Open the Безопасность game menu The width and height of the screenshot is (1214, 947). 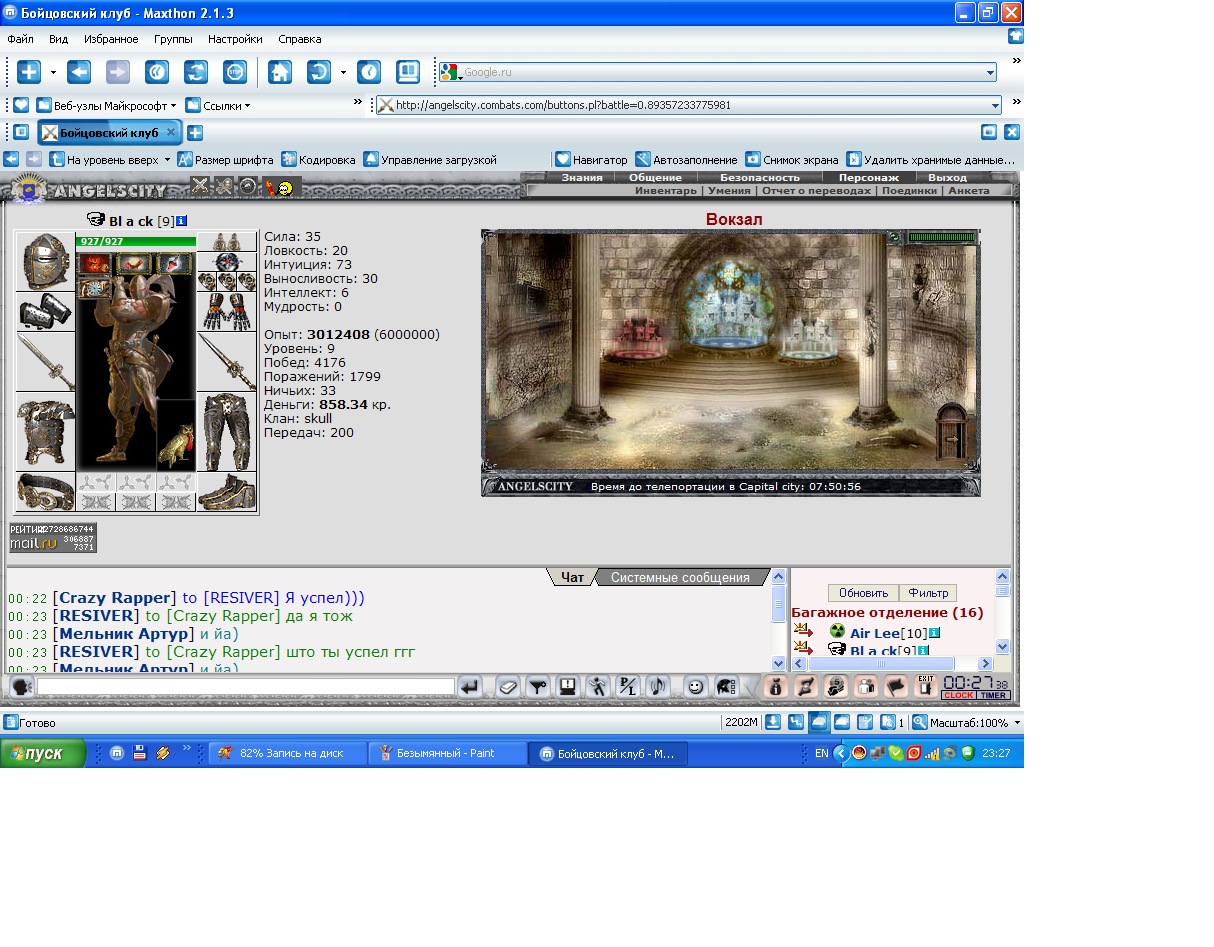pyautogui.click(x=760, y=177)
